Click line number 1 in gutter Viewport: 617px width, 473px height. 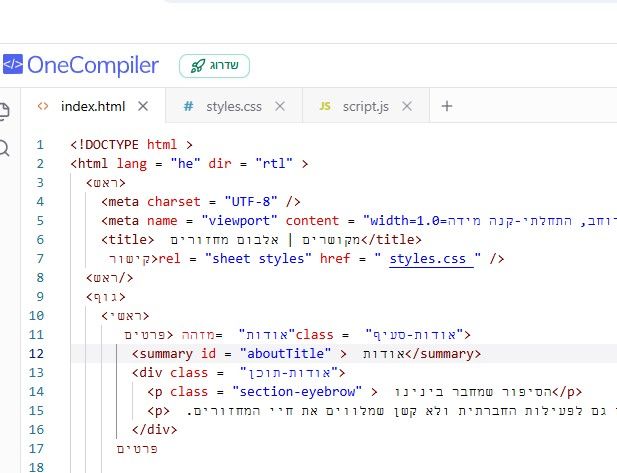[40, 145]
